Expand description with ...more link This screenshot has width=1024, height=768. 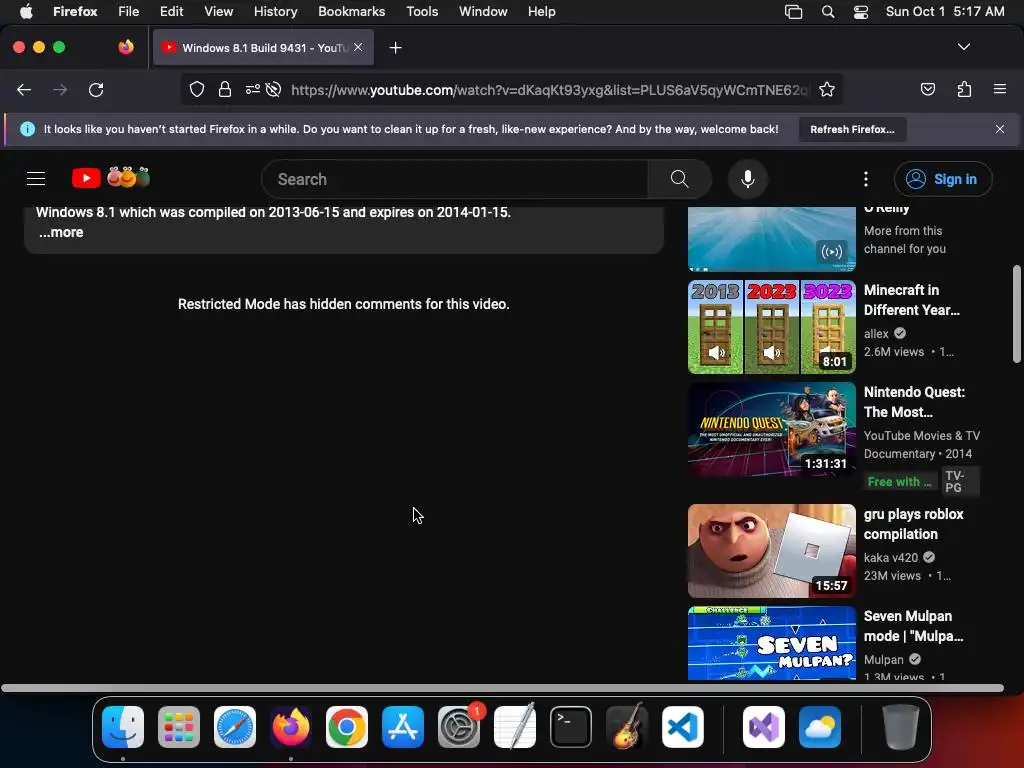click(61, 232)
